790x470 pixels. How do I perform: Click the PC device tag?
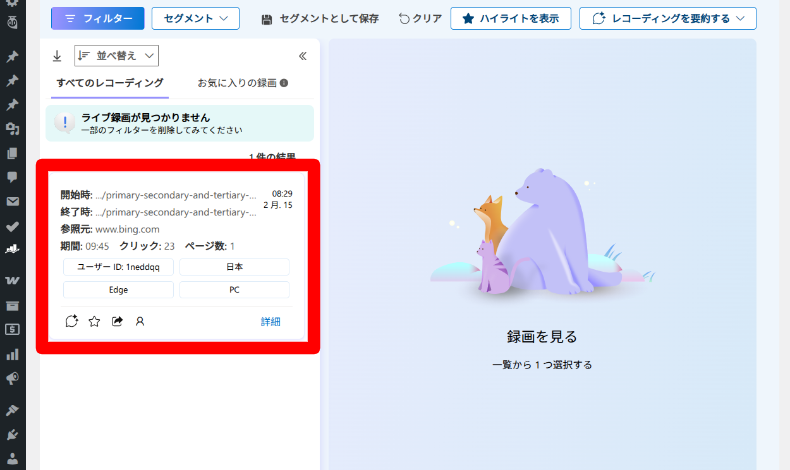[x=234, y=290]
